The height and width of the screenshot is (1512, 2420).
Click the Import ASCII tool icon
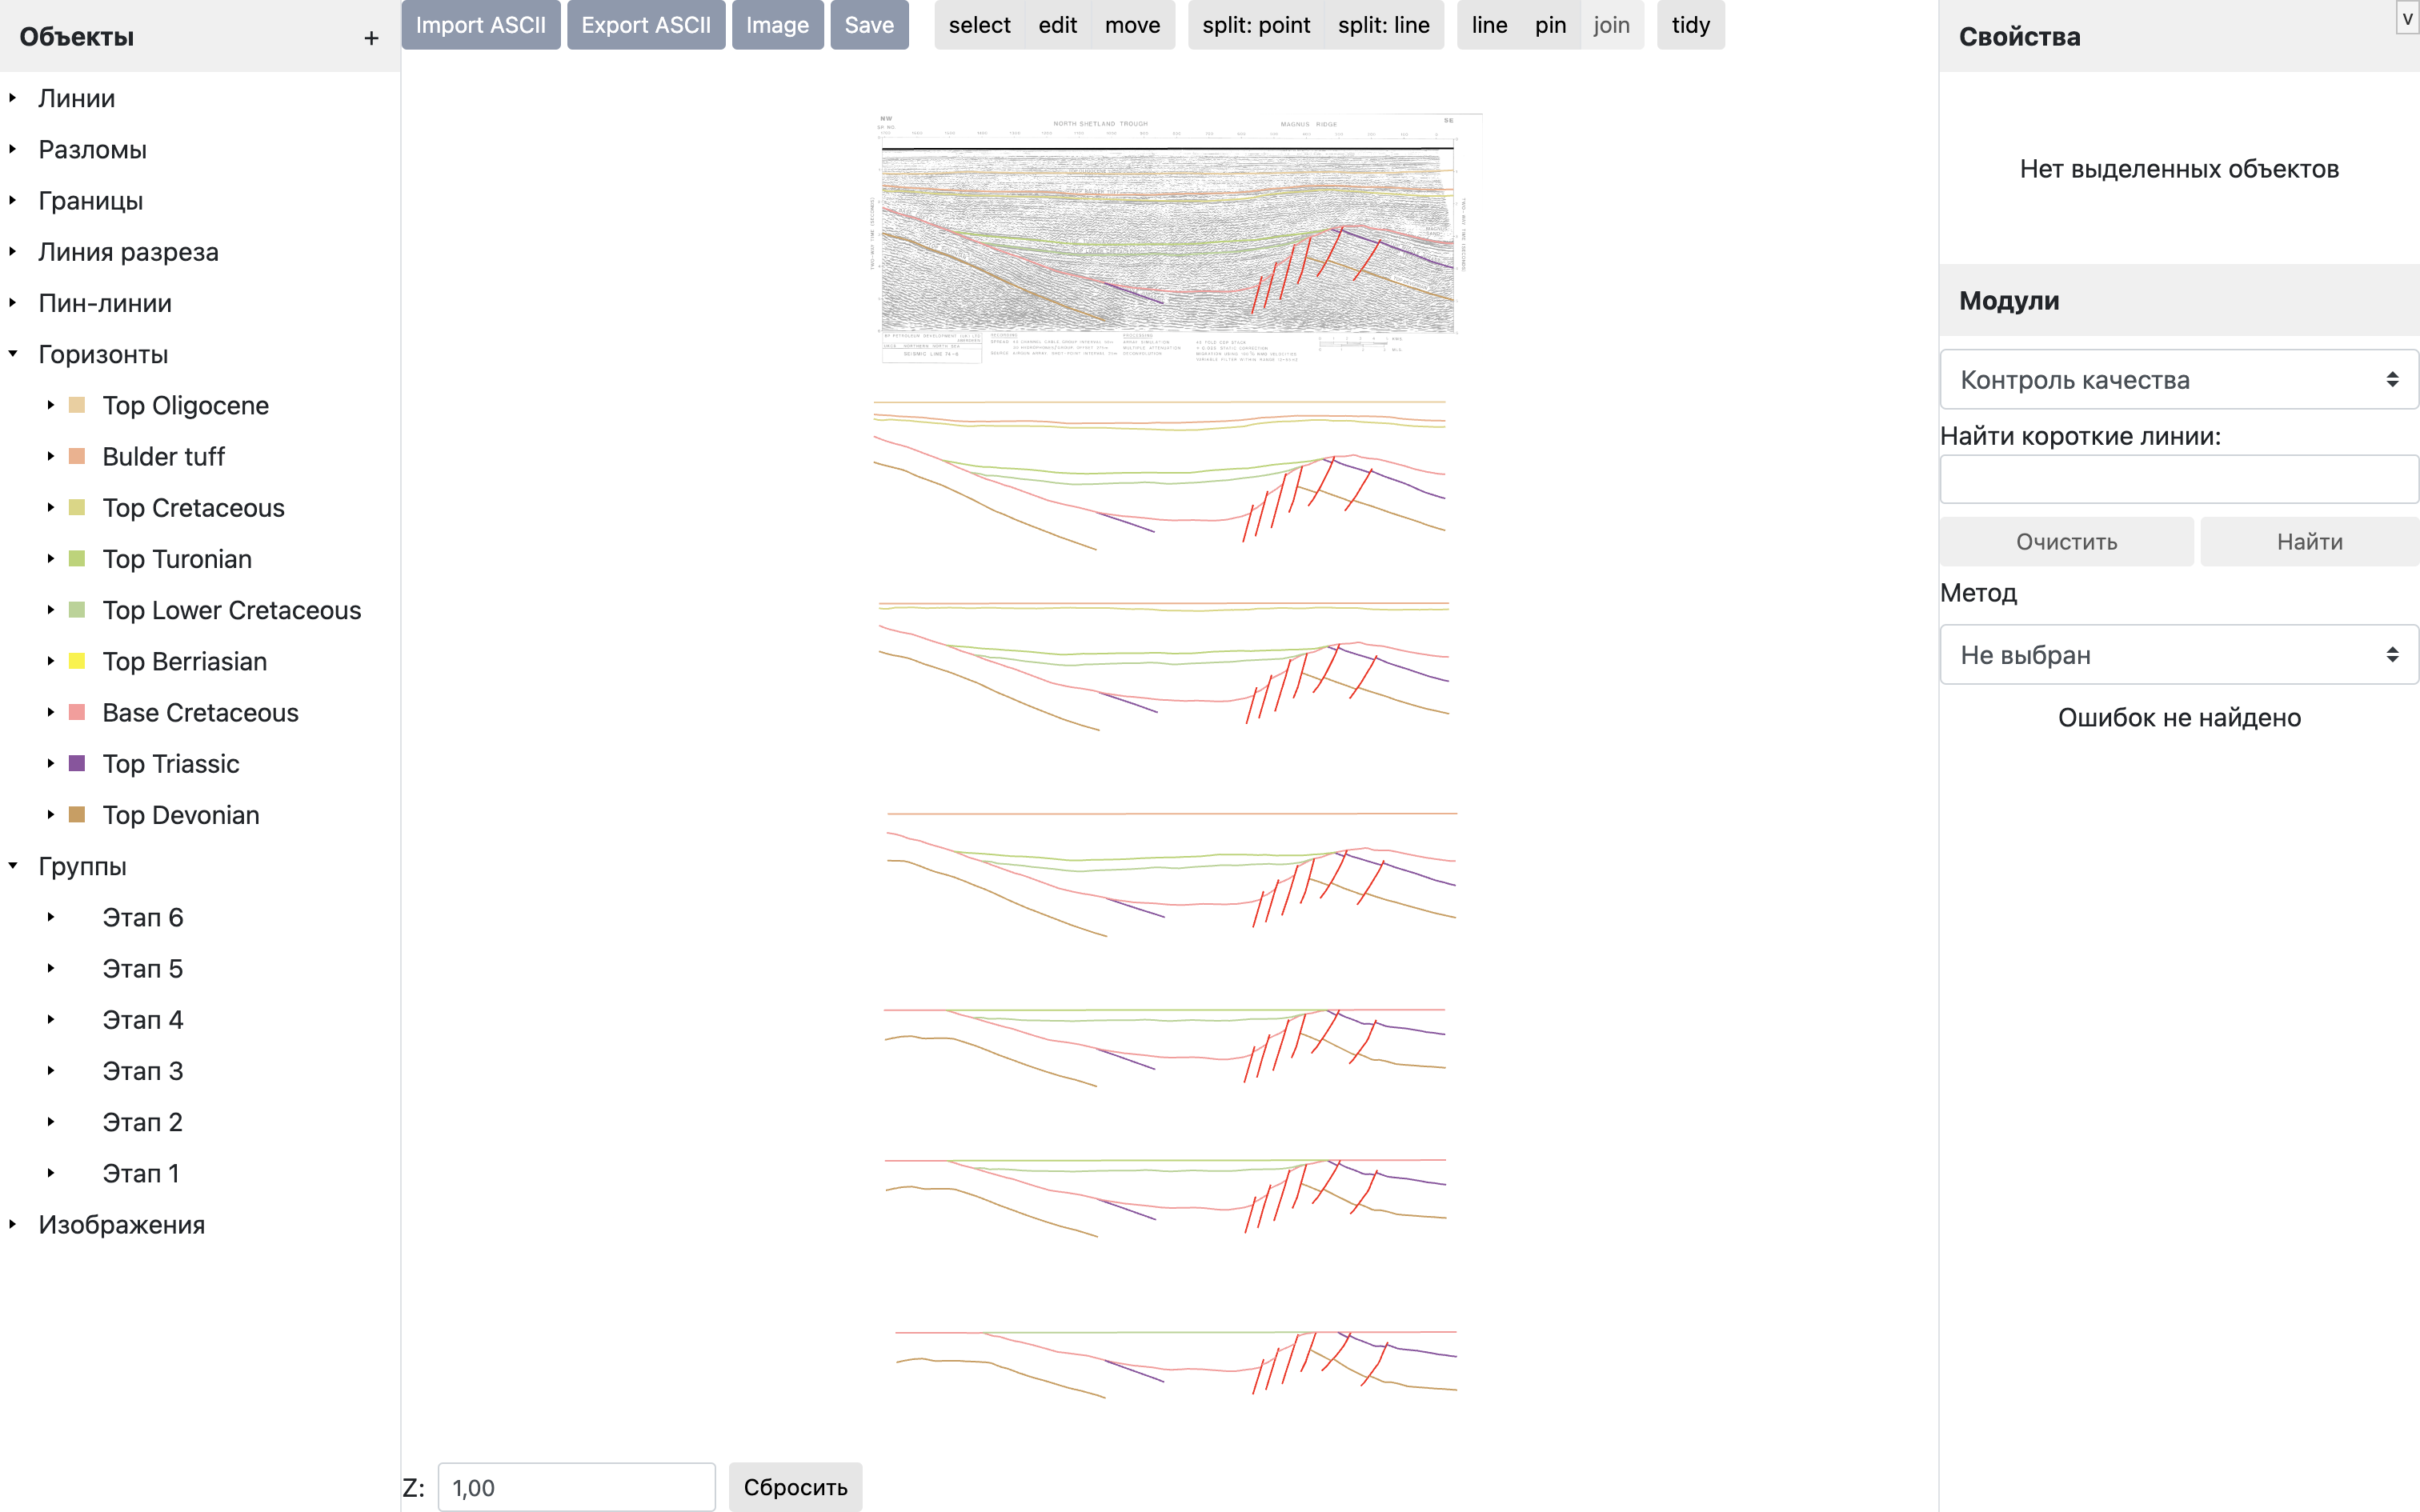(x=479, y=24)
